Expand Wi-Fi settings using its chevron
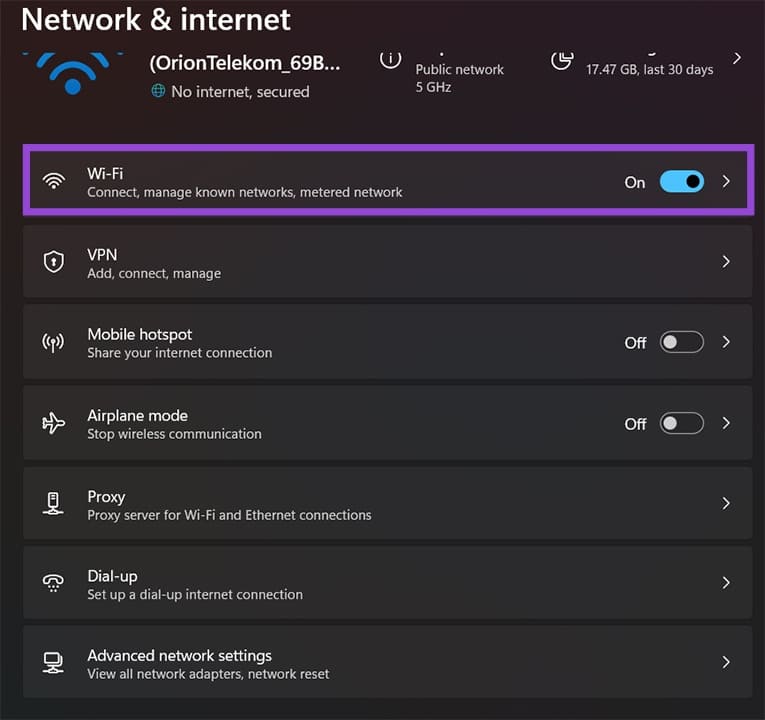Image resolution: width=765 pixels, height=720 pixels. pyautogui.click(x=727, y=182)
